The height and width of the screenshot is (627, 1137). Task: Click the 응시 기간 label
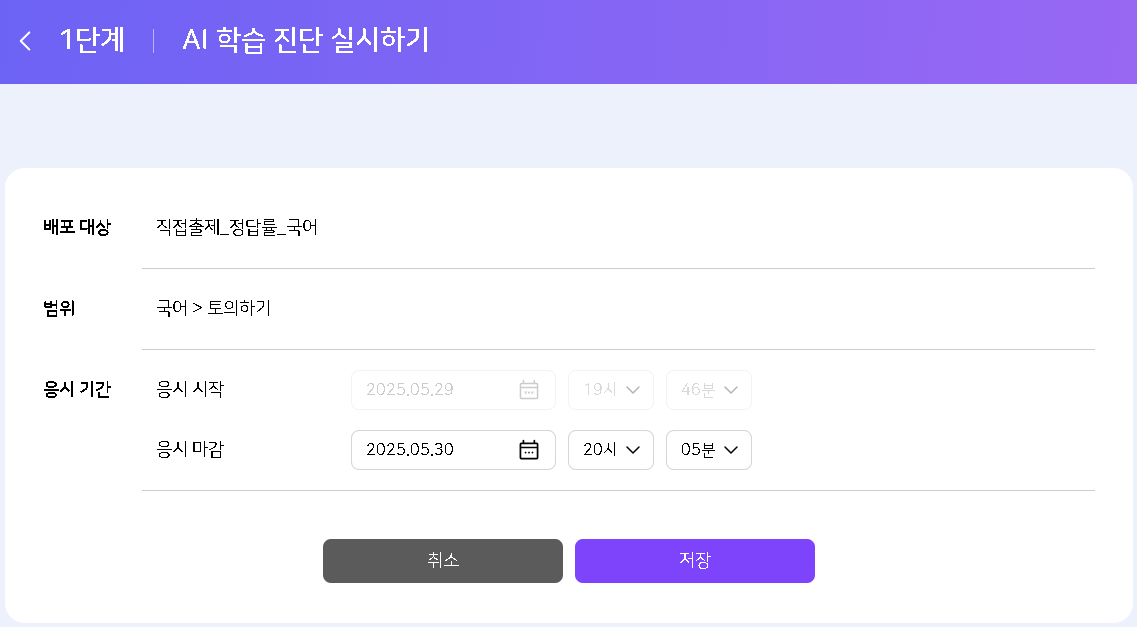click(x=77, y=389)
